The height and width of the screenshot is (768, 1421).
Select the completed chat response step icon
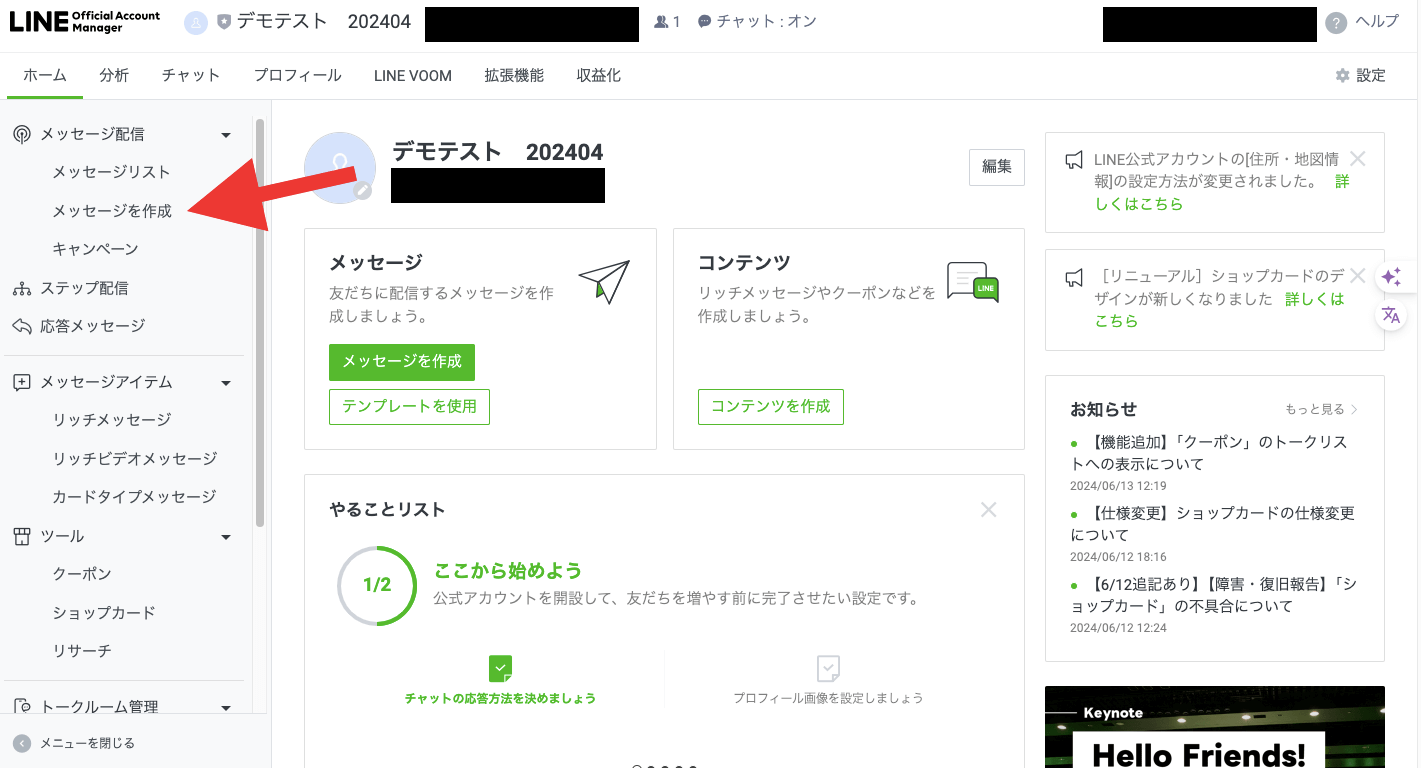(500, 668)
